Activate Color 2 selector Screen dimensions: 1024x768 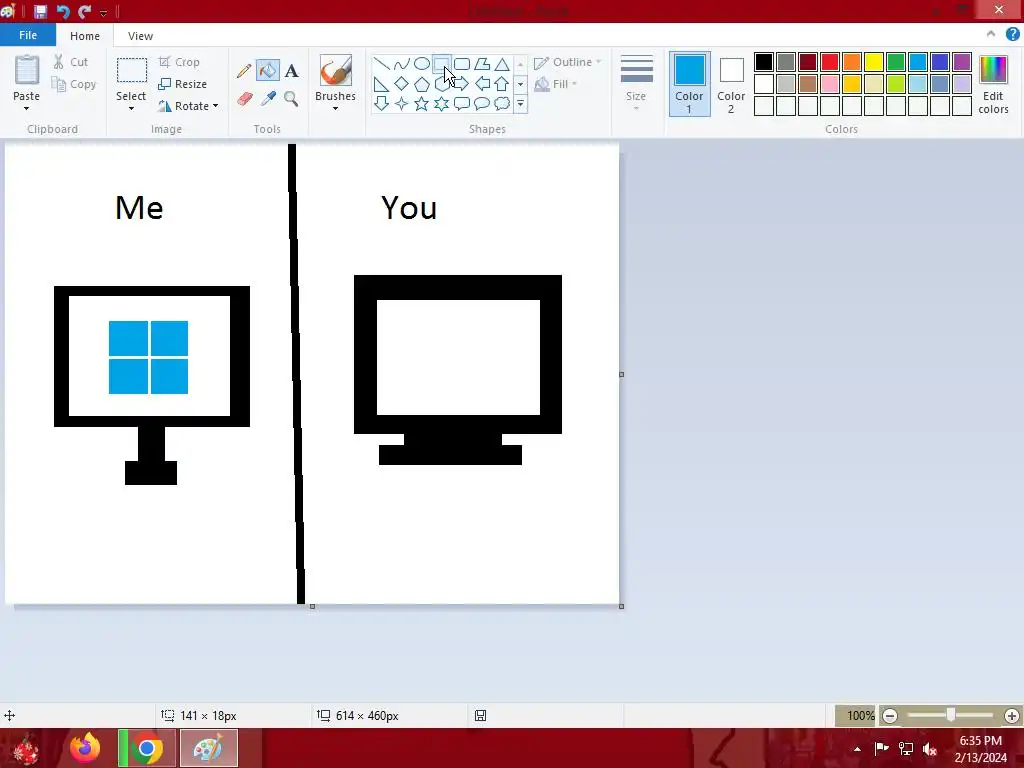(731, 84)
